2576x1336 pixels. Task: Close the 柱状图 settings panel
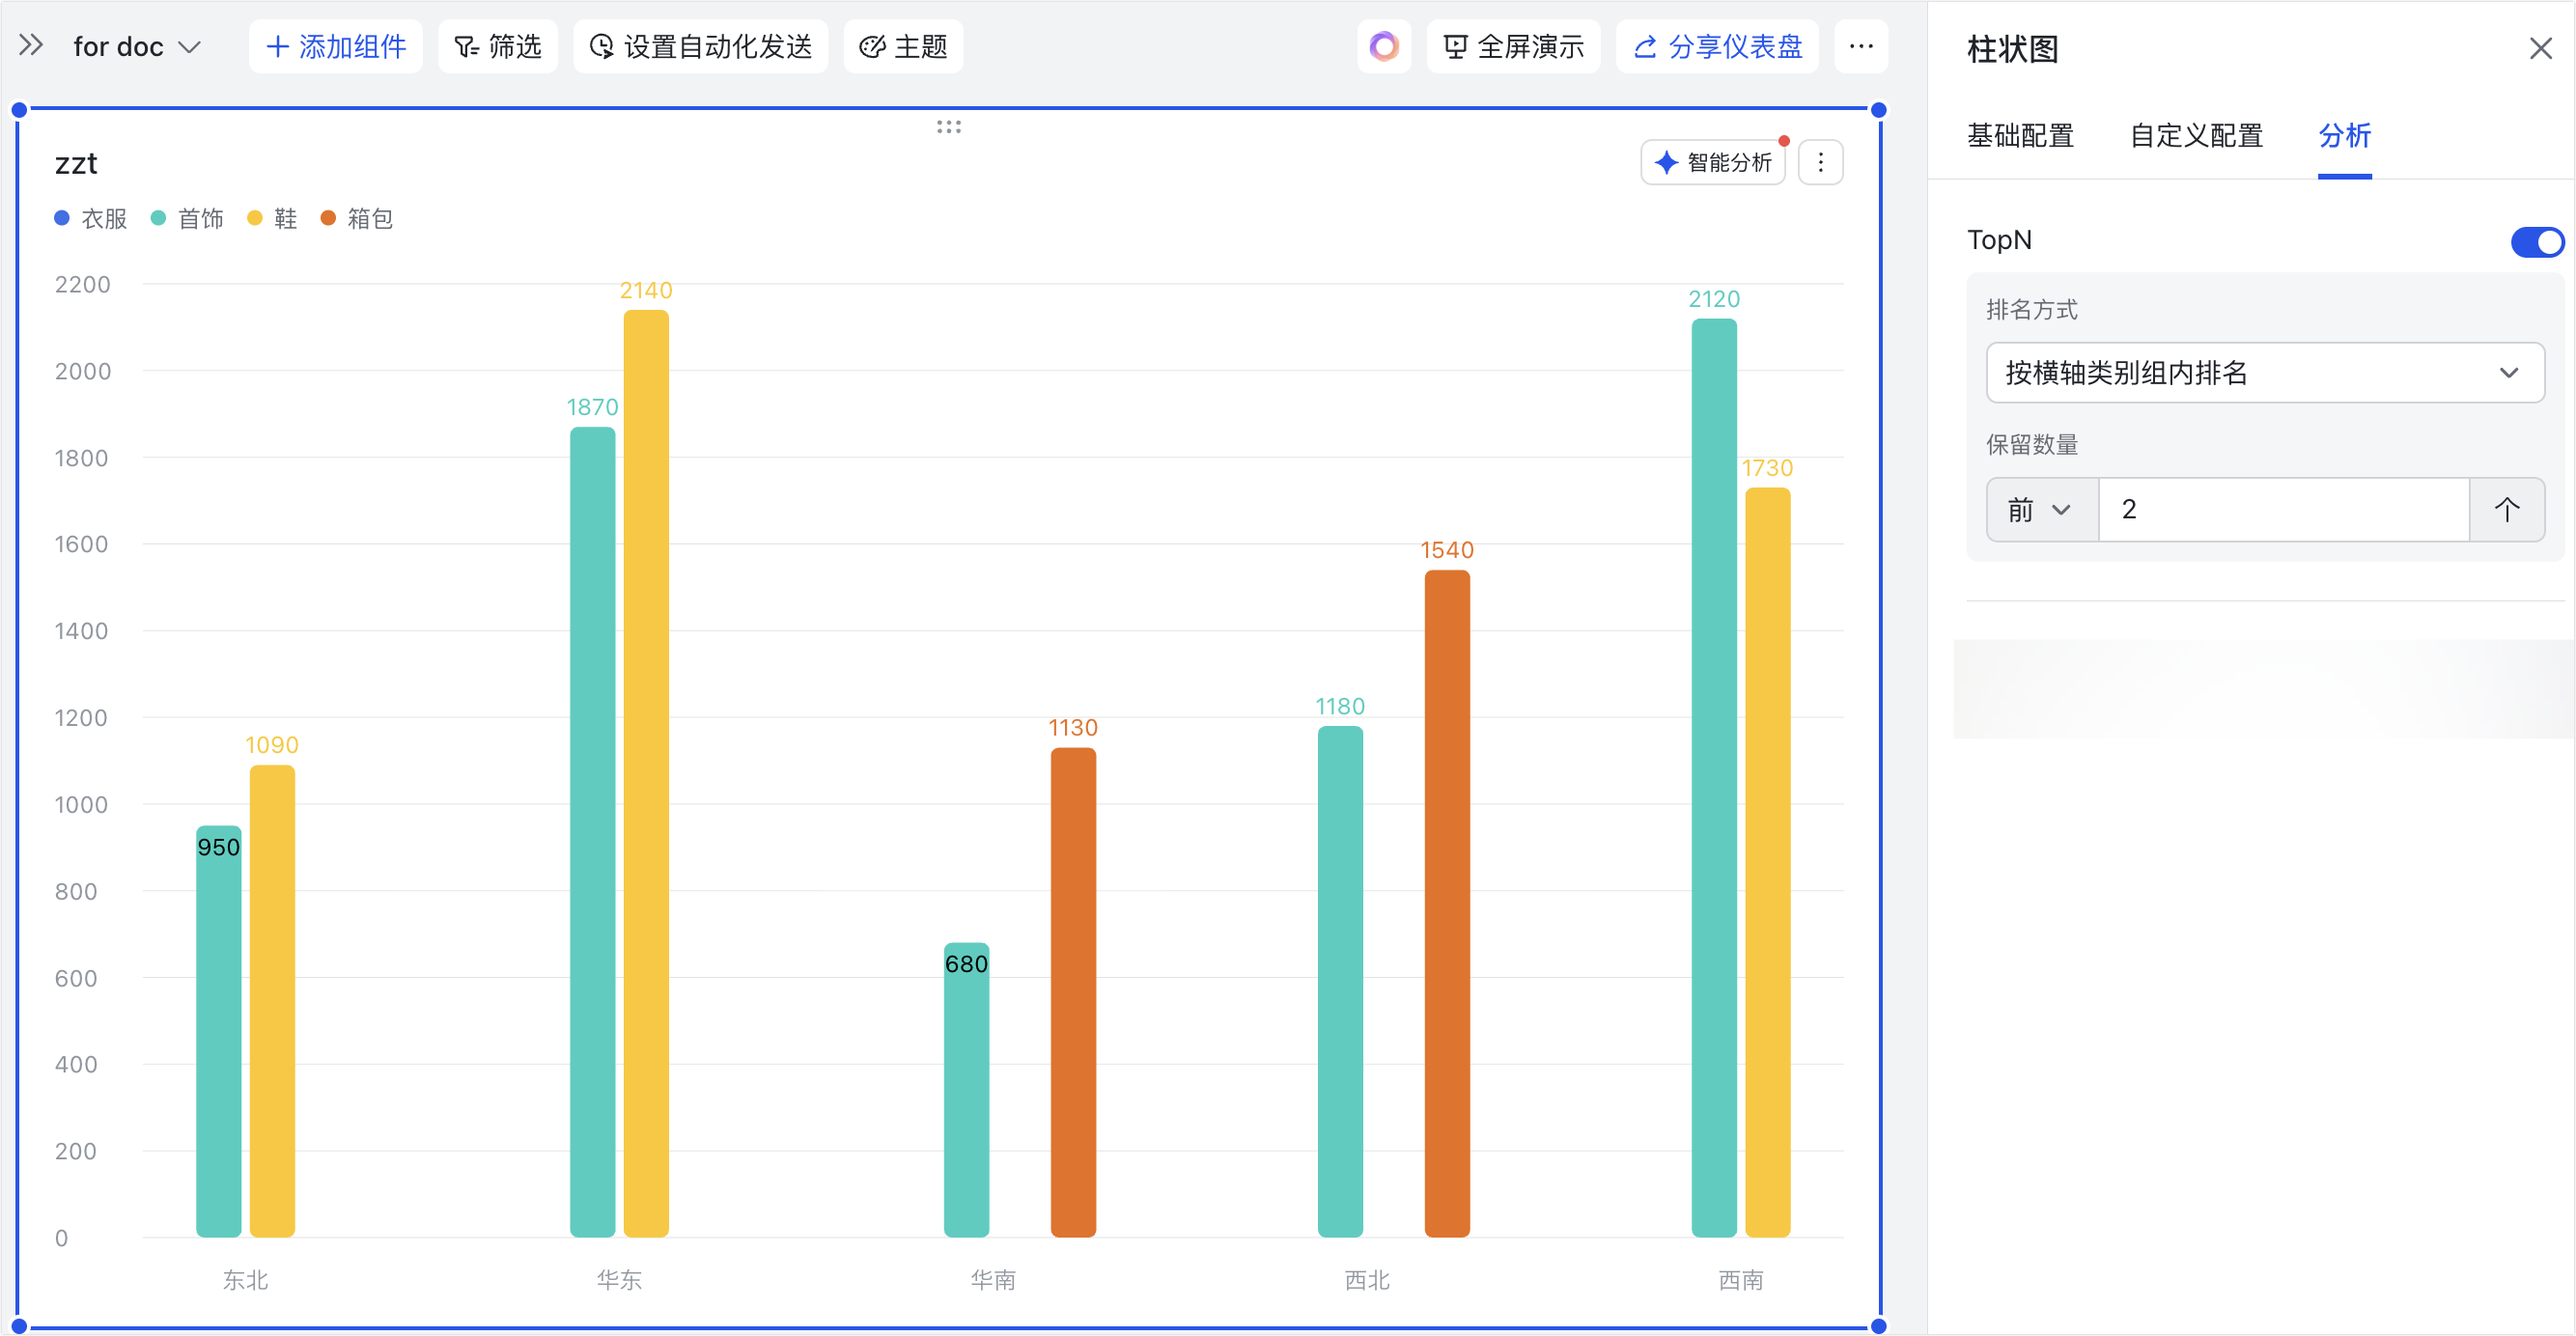(x=2540, y=48)
